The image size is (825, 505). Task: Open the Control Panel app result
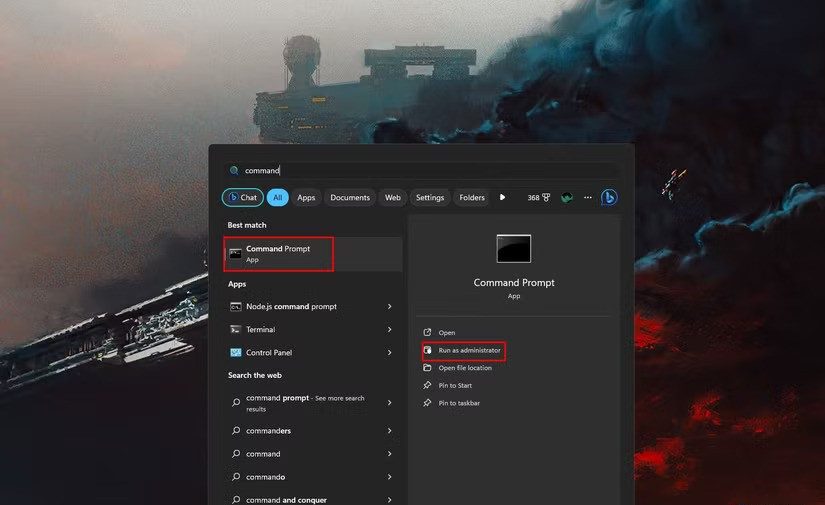click(x=313, y=353)
